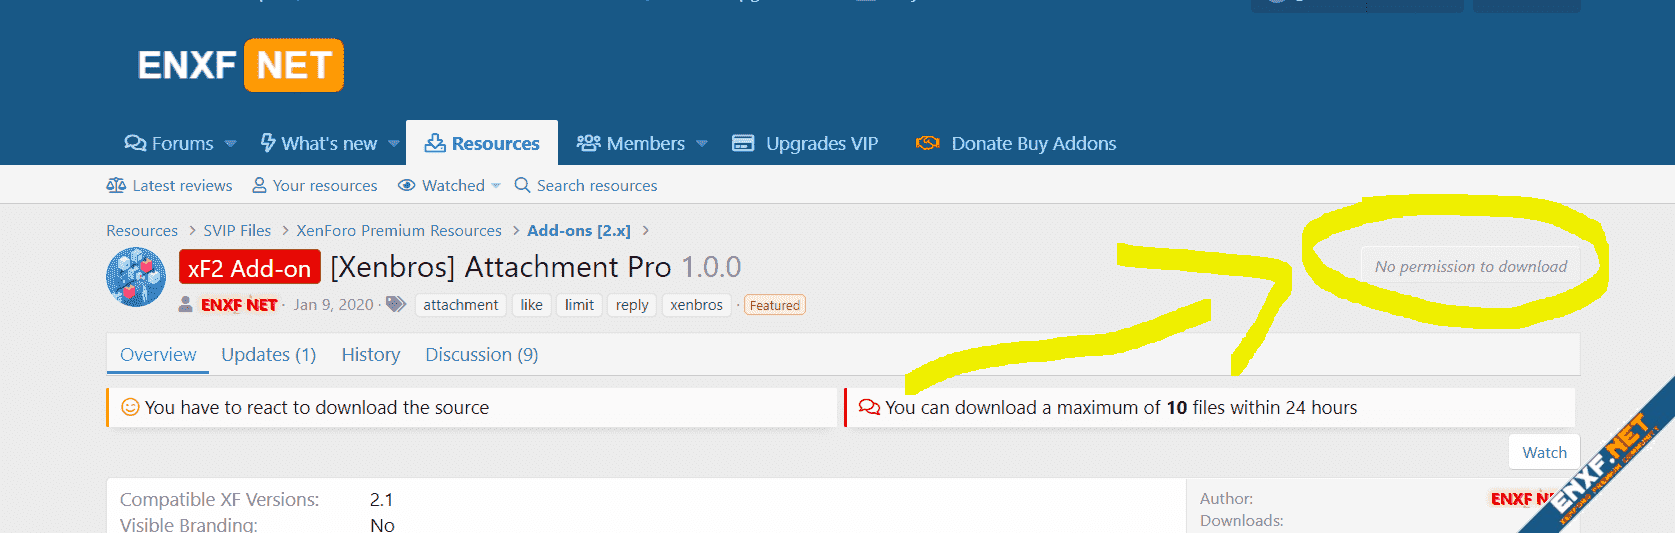Open XenForo Premium Resources breadcrumb
Viewport: 1675px width, 533px height.
coord(399,230)
